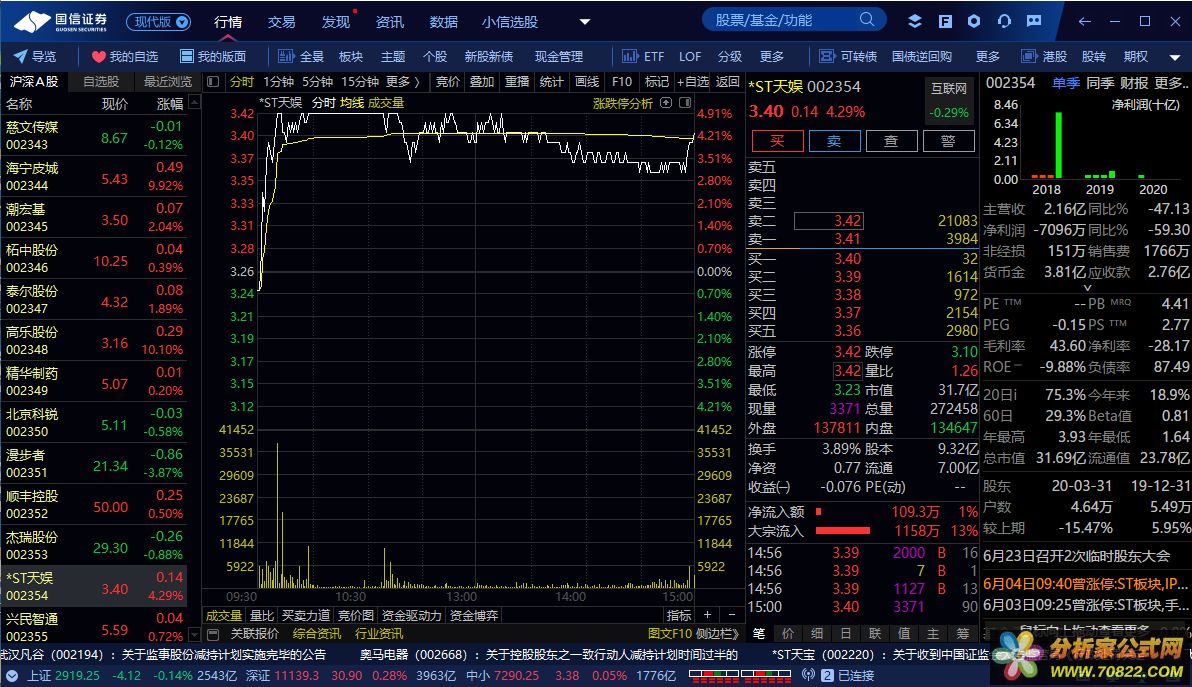Open the 交易 menu
Screen dimensions: 1192x687
click(x=281, y=22)
